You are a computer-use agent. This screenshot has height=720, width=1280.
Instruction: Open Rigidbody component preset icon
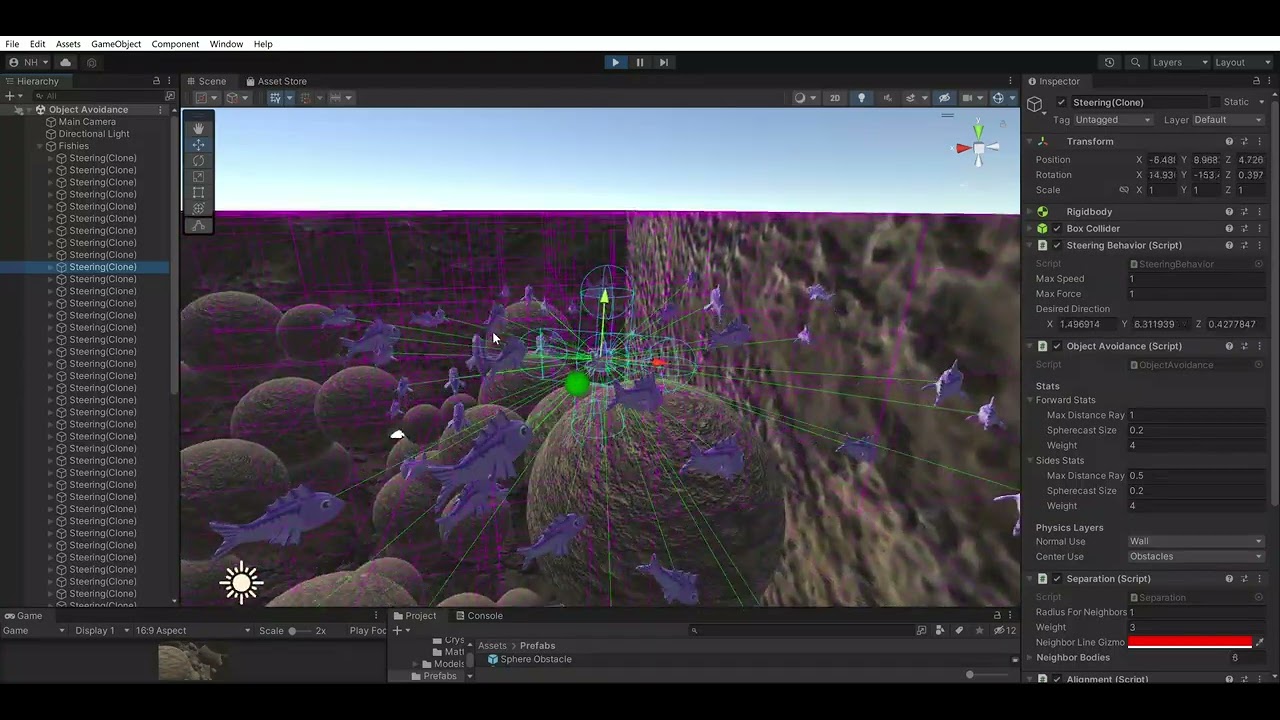1244,212
